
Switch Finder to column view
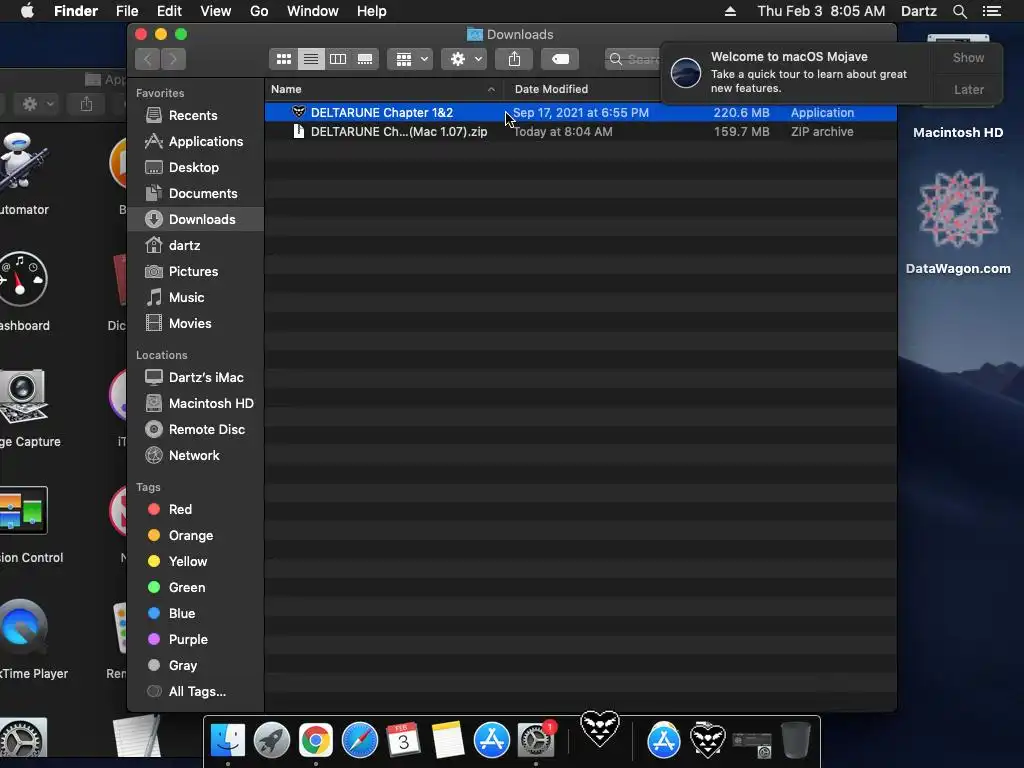click(x=338, y=59)
